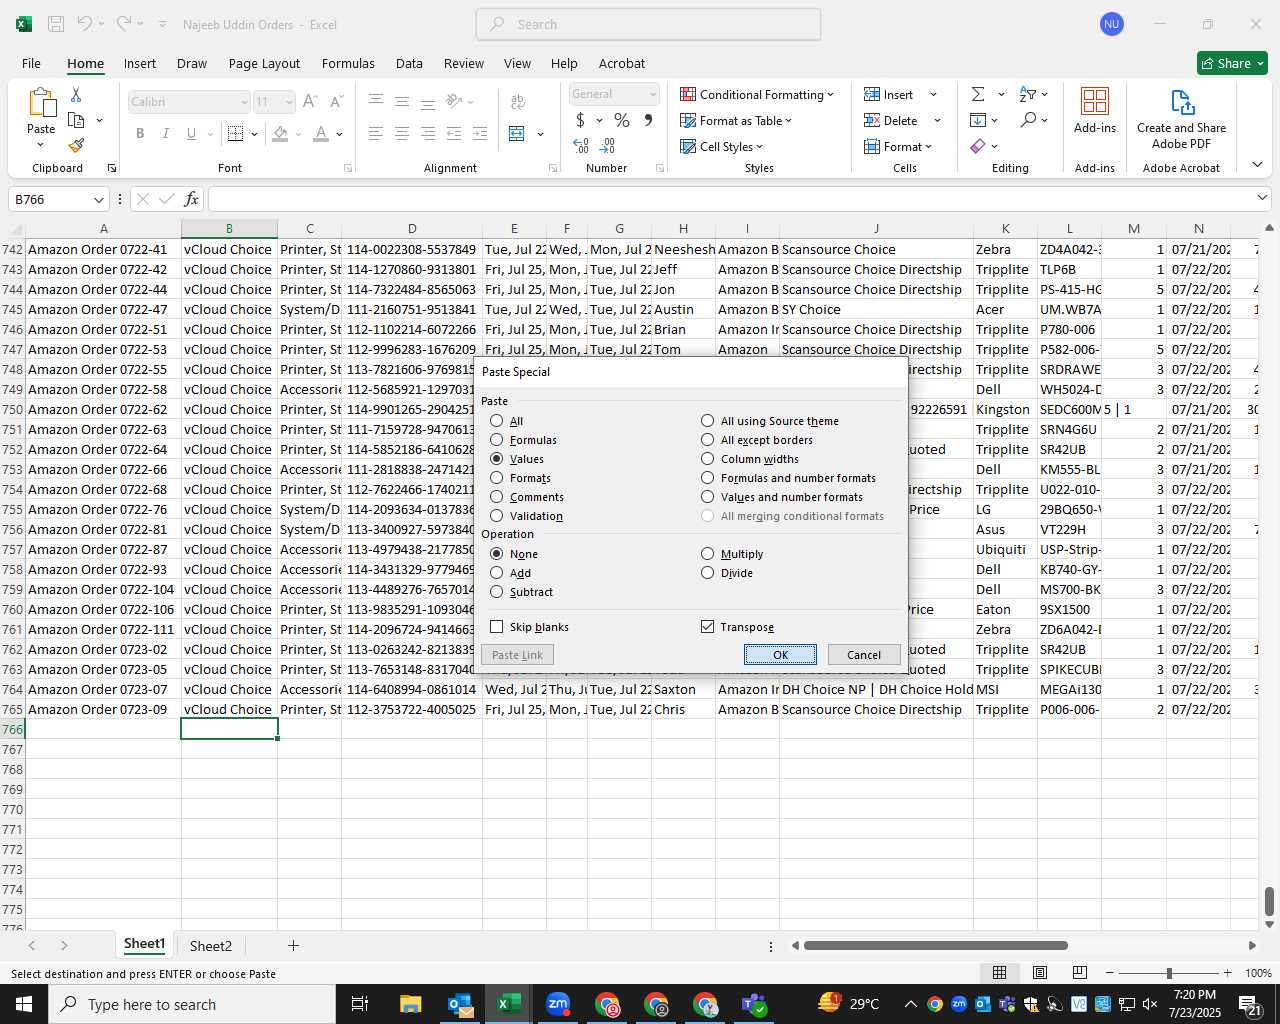Viewport: 1280px width, 1024px height.
Task: Click the Center align icon
Action: point(402,134)
